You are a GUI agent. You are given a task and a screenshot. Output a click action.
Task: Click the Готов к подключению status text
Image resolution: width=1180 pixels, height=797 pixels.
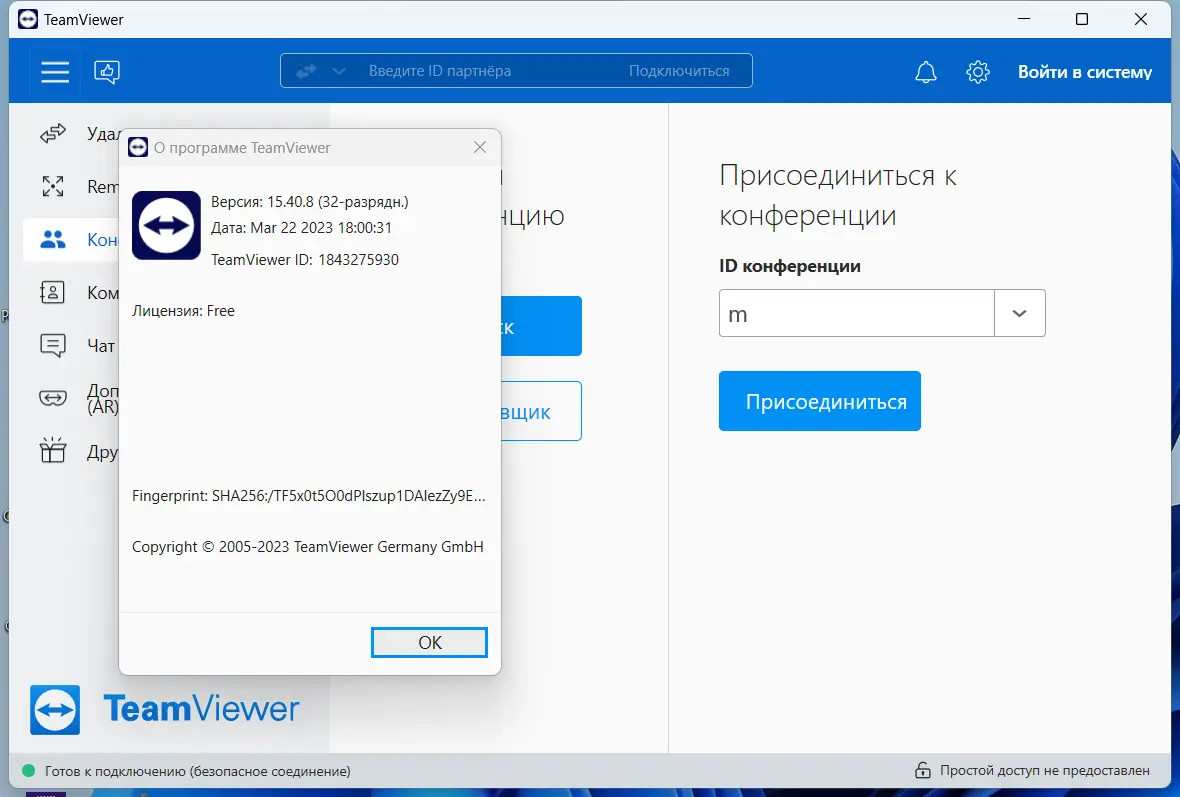[197, 771]
